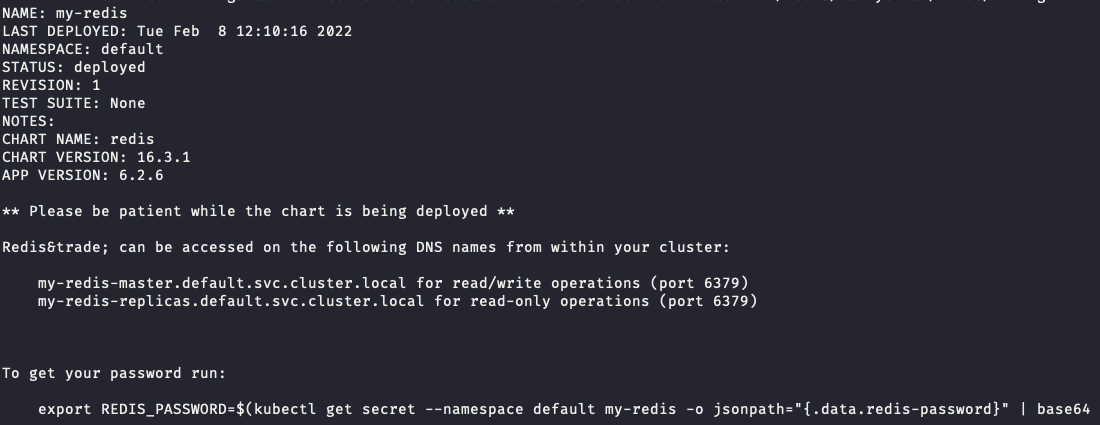Screen dimensions: 1100x425
Task: Click the "NOTES:" line
Action: tap(29, 121)
